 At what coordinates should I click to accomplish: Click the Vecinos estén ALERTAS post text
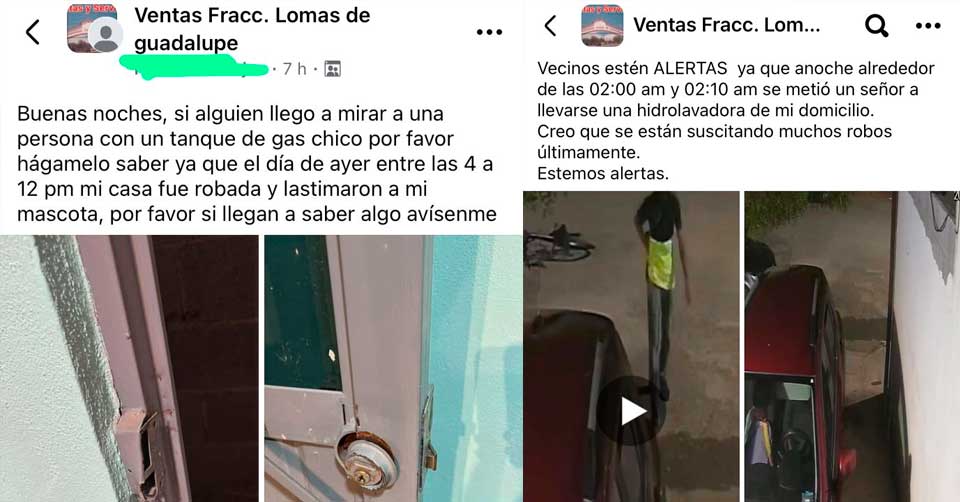736,121
